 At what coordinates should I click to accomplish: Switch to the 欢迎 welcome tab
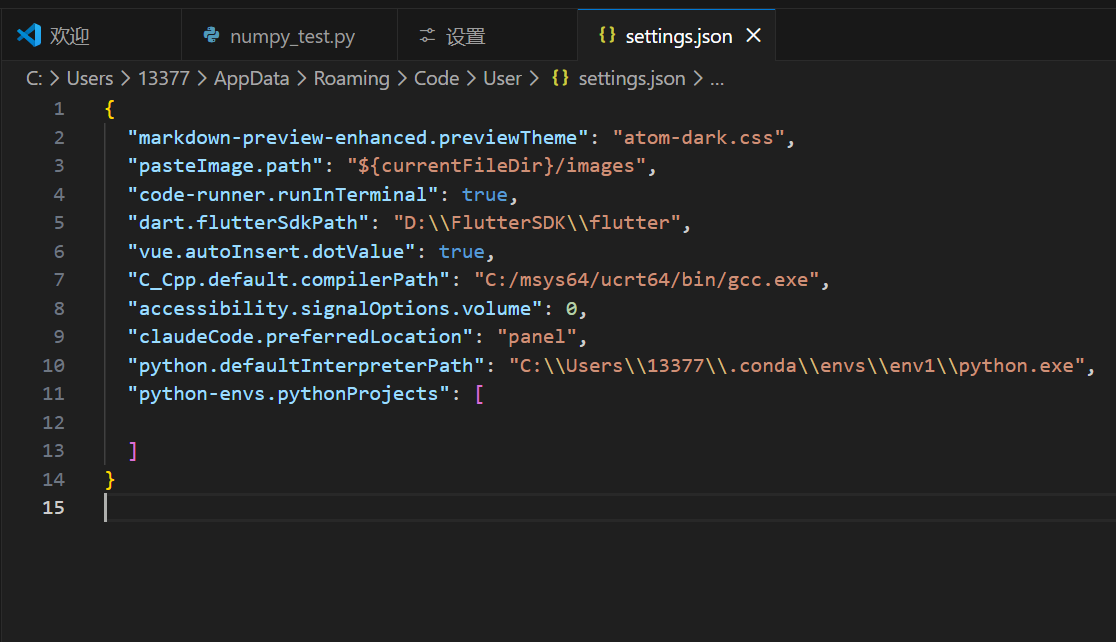point(90,36)
